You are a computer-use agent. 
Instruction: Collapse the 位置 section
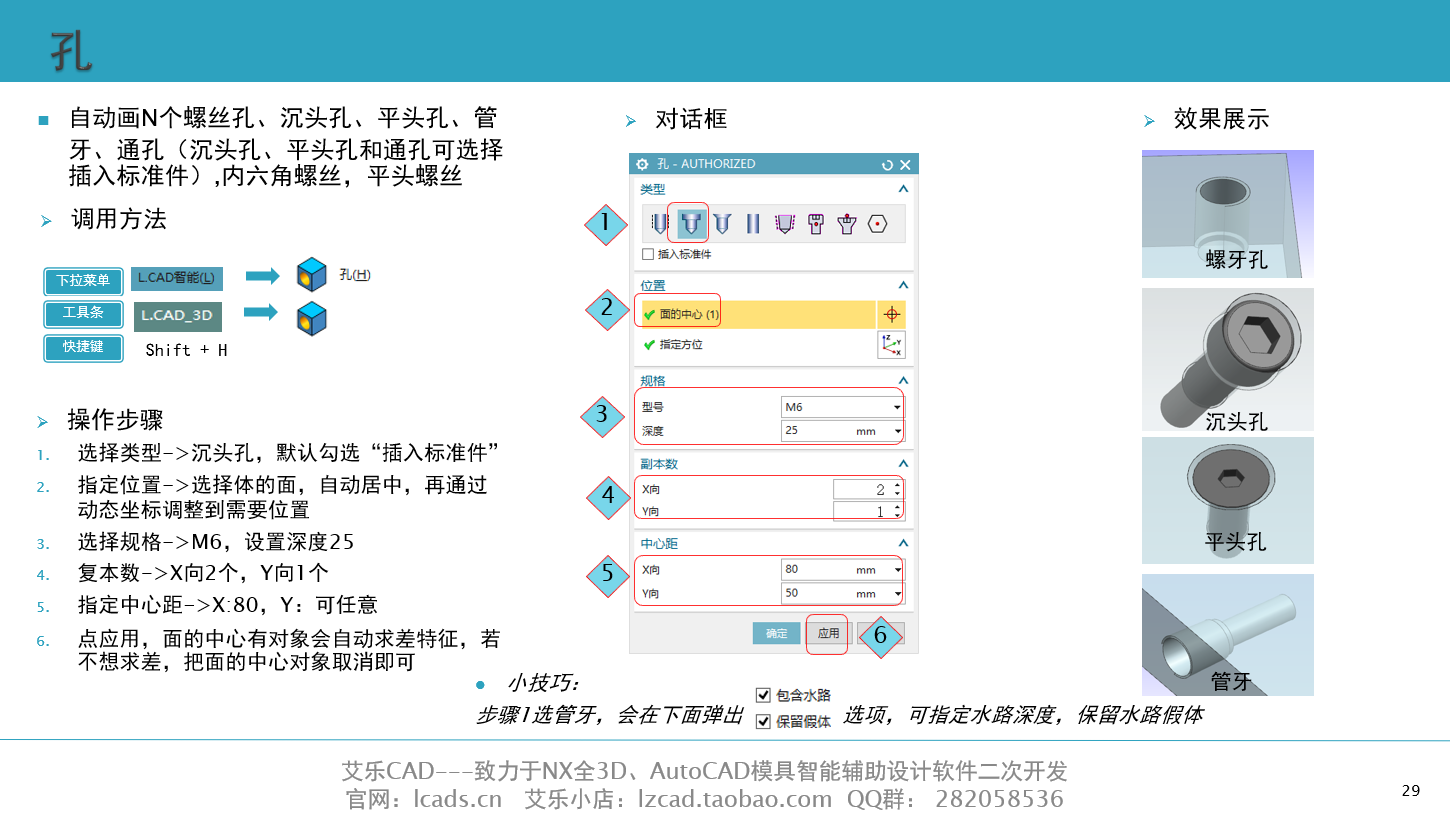pos(903,285)
